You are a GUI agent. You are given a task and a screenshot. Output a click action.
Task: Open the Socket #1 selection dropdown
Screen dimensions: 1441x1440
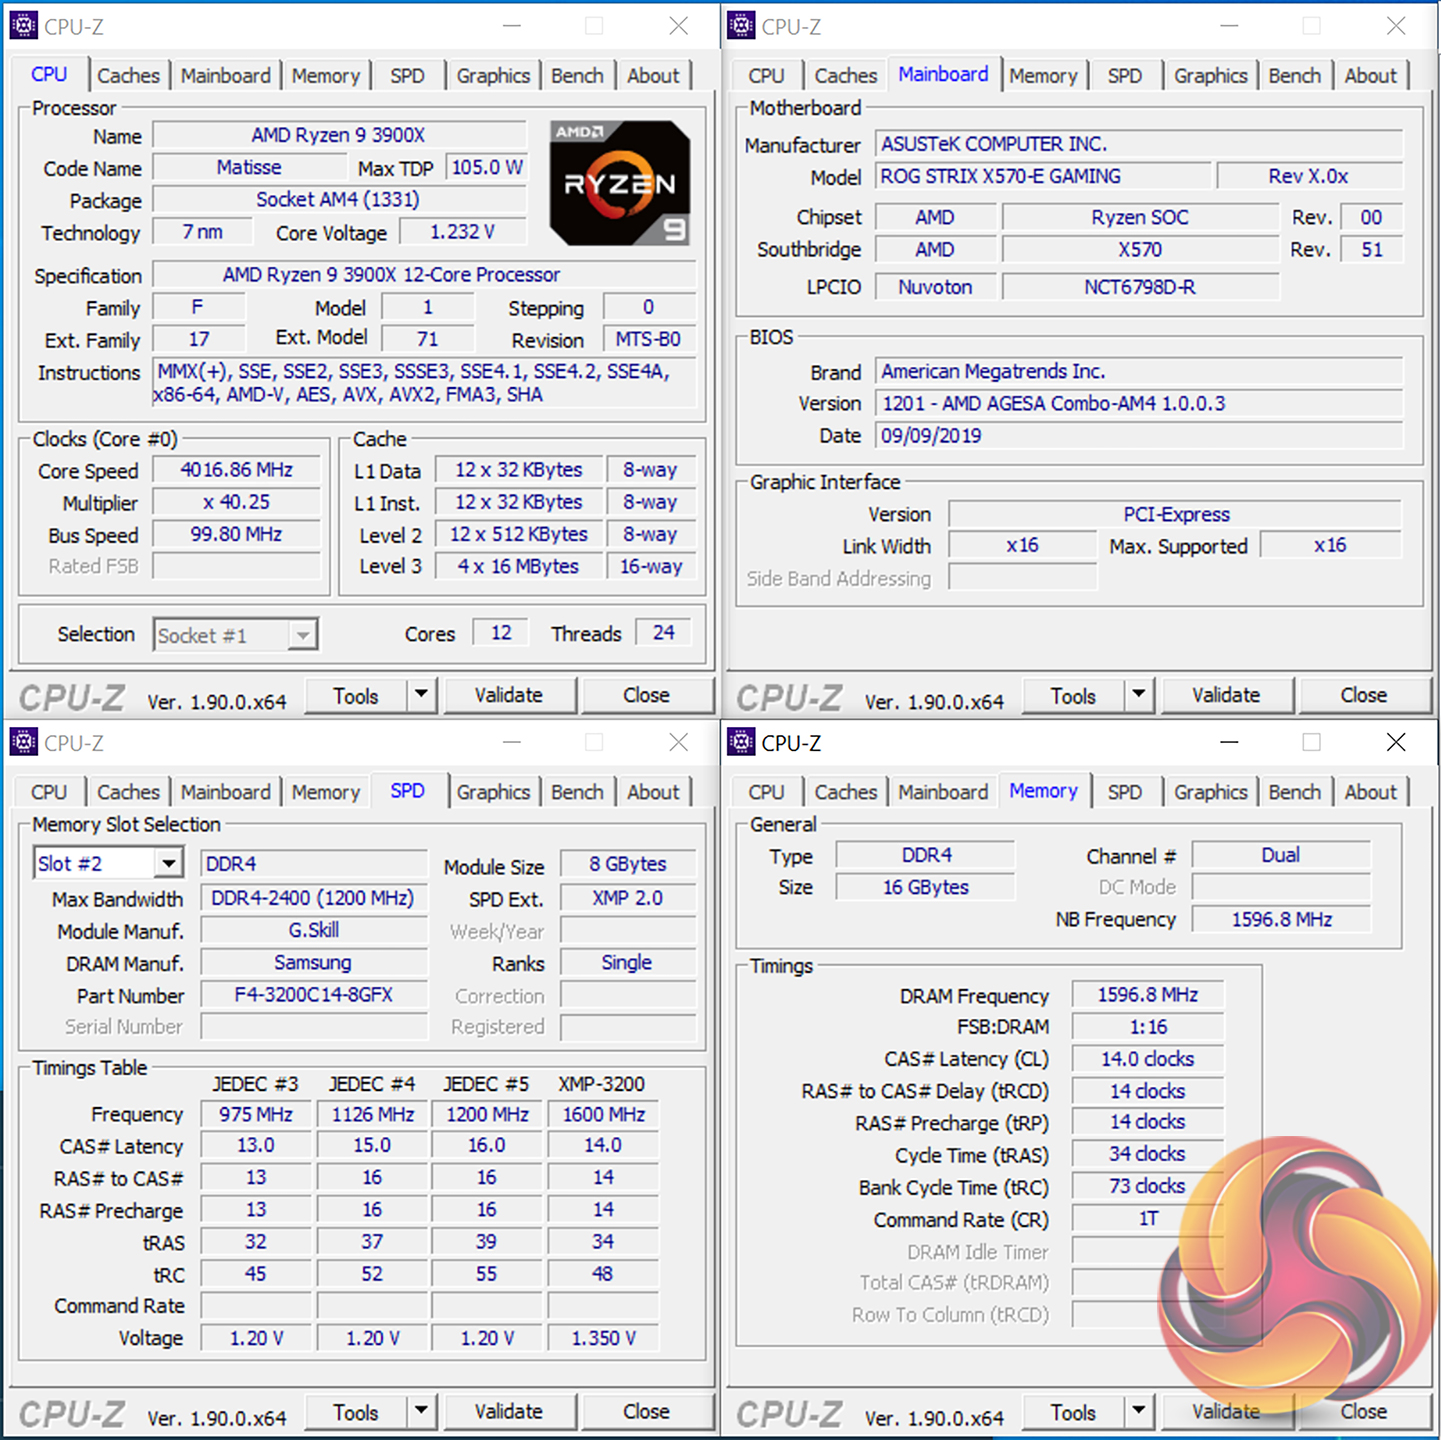pyautogui.click(x=302, y=635)
